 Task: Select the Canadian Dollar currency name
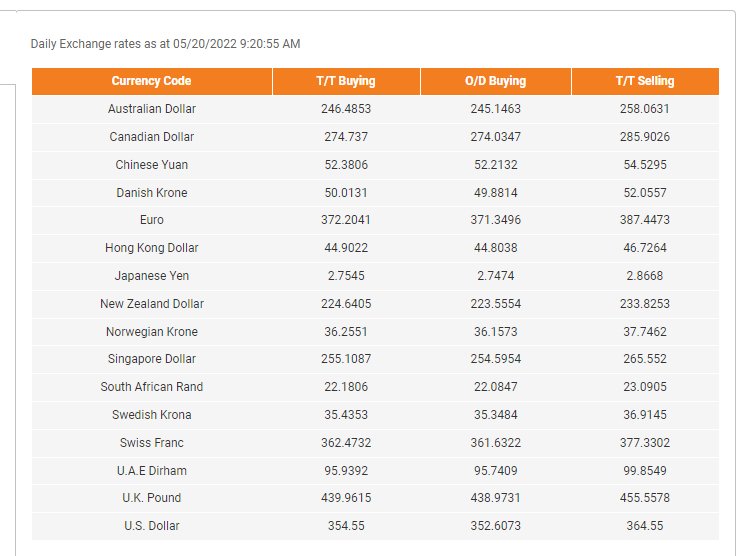(152, 137)
